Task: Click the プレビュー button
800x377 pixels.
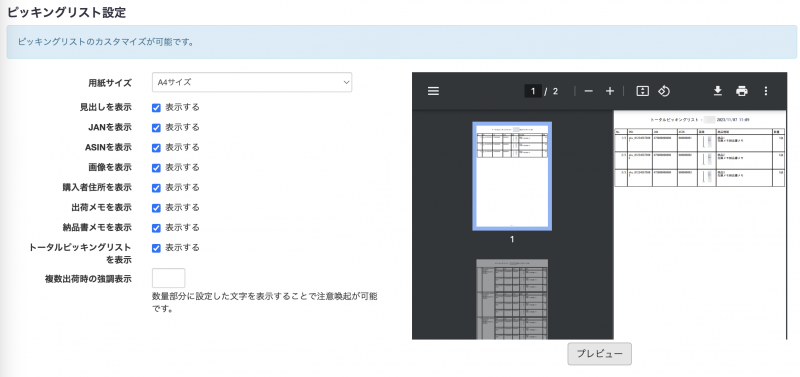Action: click(599, 354)
